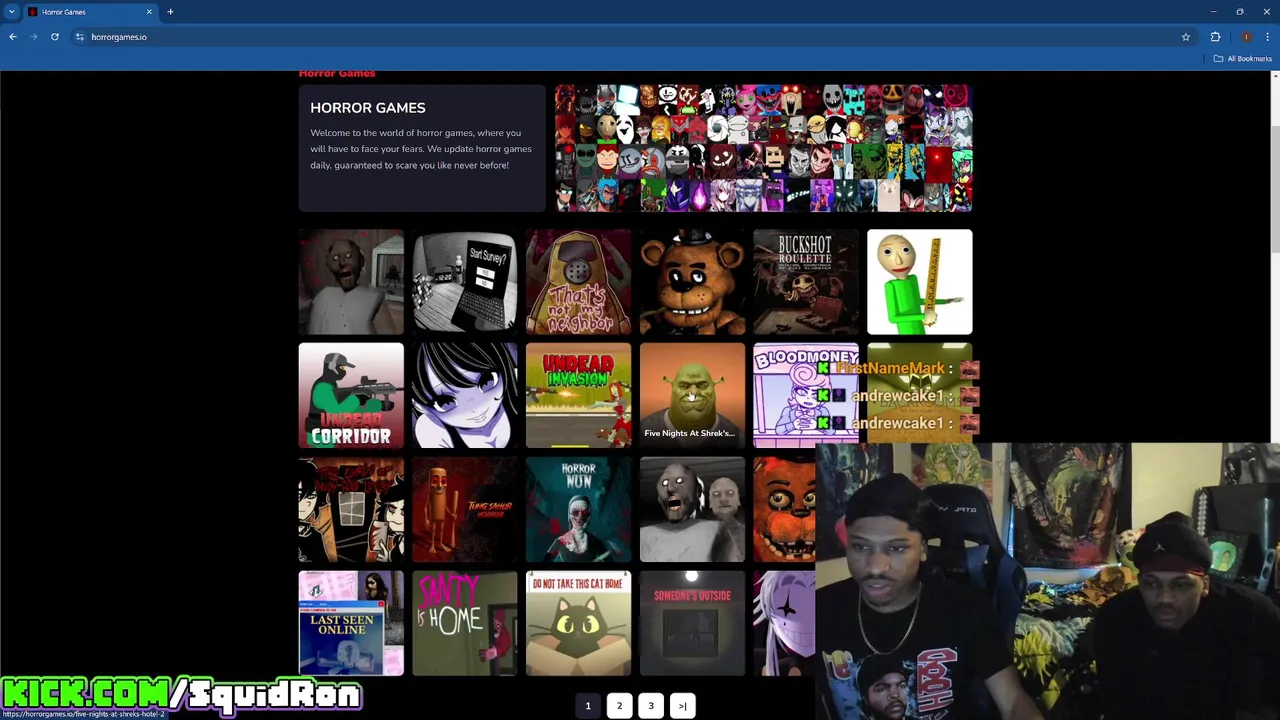Open the All Bookmarks folder
Viewport: 1280px width, 720px height.
(x=1243, y=59)
